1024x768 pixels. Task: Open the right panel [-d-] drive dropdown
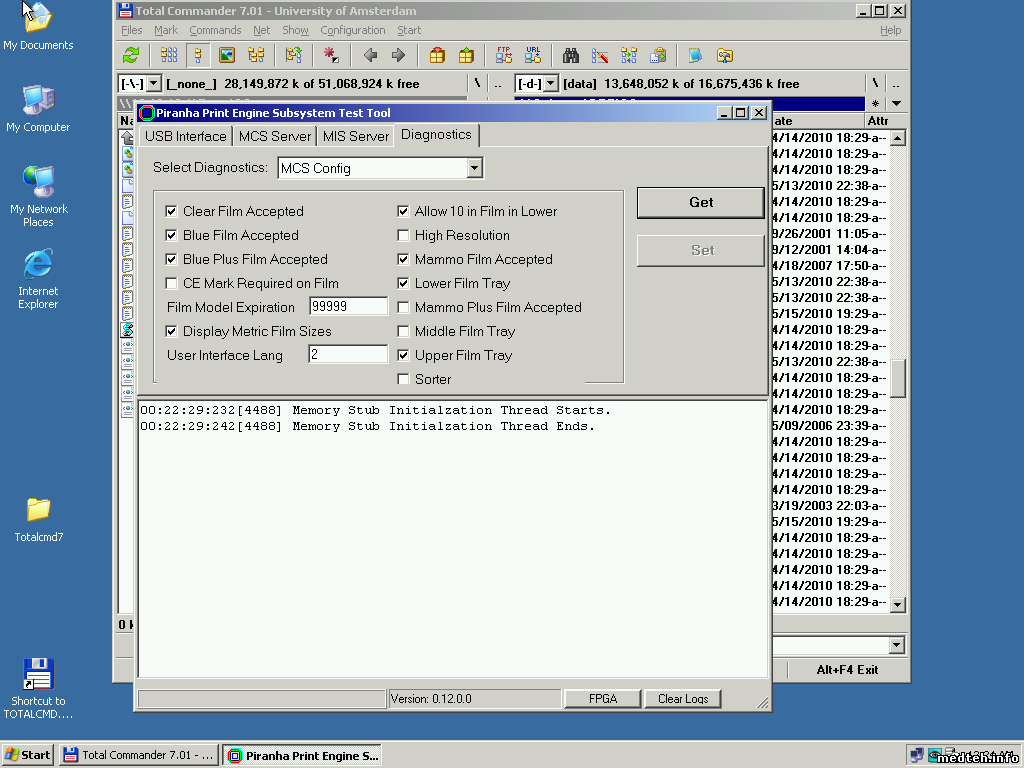[551, 84]
